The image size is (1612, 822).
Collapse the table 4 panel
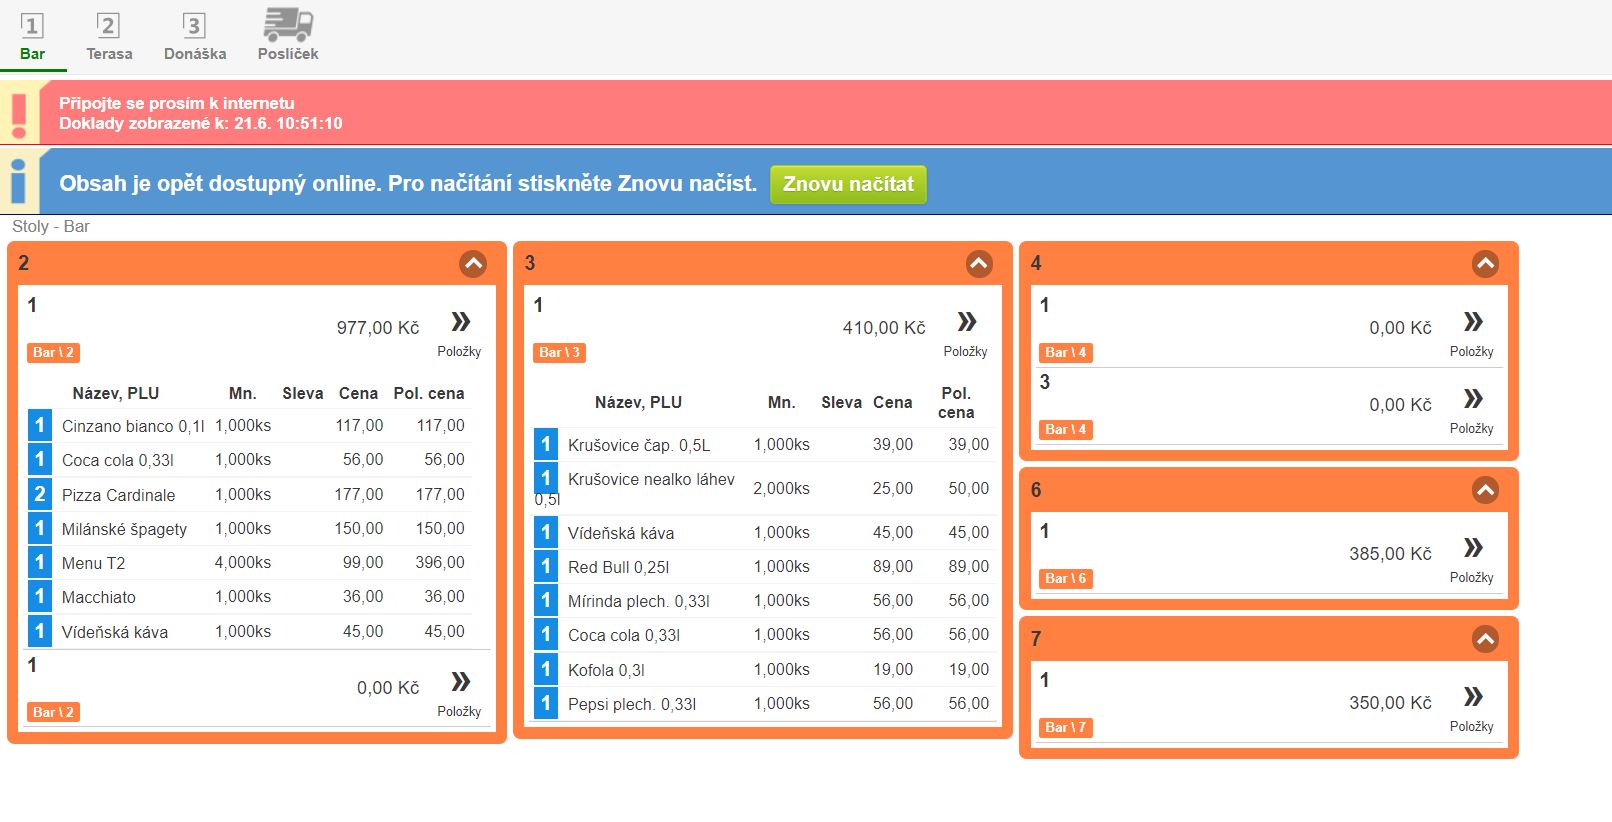pyautogui.click(x=1485, y=264)
